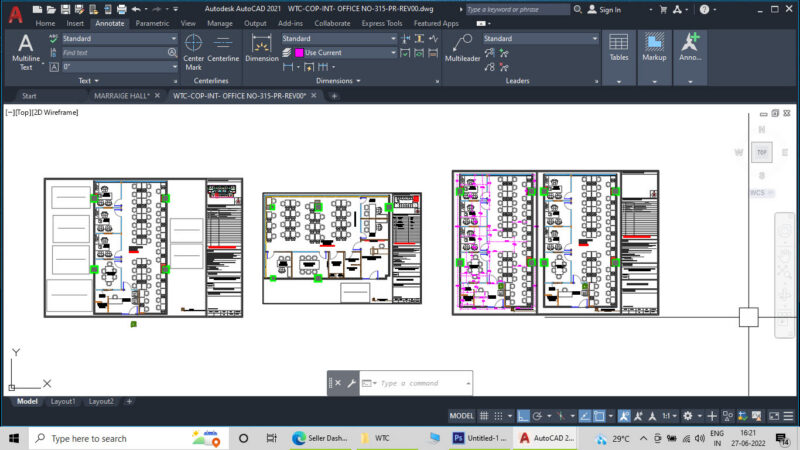Image resolution: width=800 pixels, height=450 pixels.
Task: Click the Check Spelling icon in Text panel
Action: pyautogui.click(x=53, y=39)
